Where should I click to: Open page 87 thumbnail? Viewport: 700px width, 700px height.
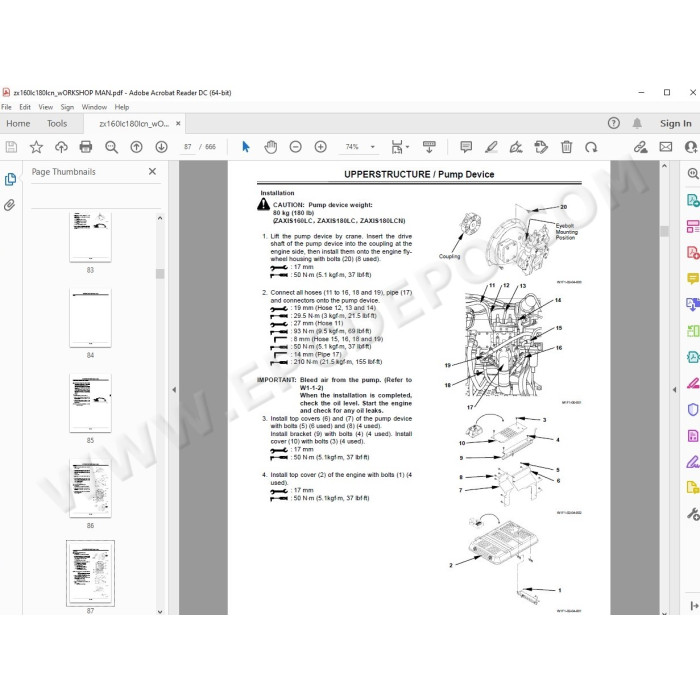[90, 573]
